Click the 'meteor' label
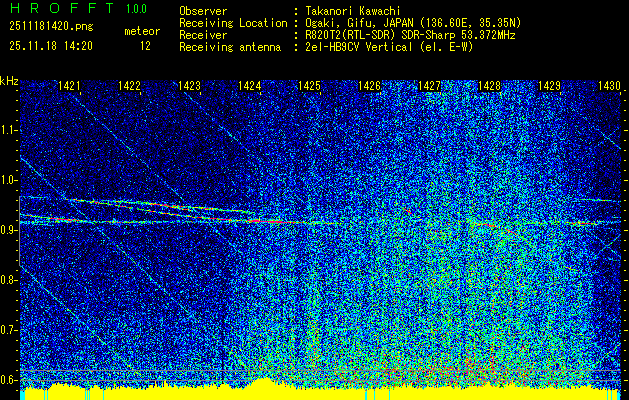The height and width of the screenshot is (400, 629). tap(142, 31)
